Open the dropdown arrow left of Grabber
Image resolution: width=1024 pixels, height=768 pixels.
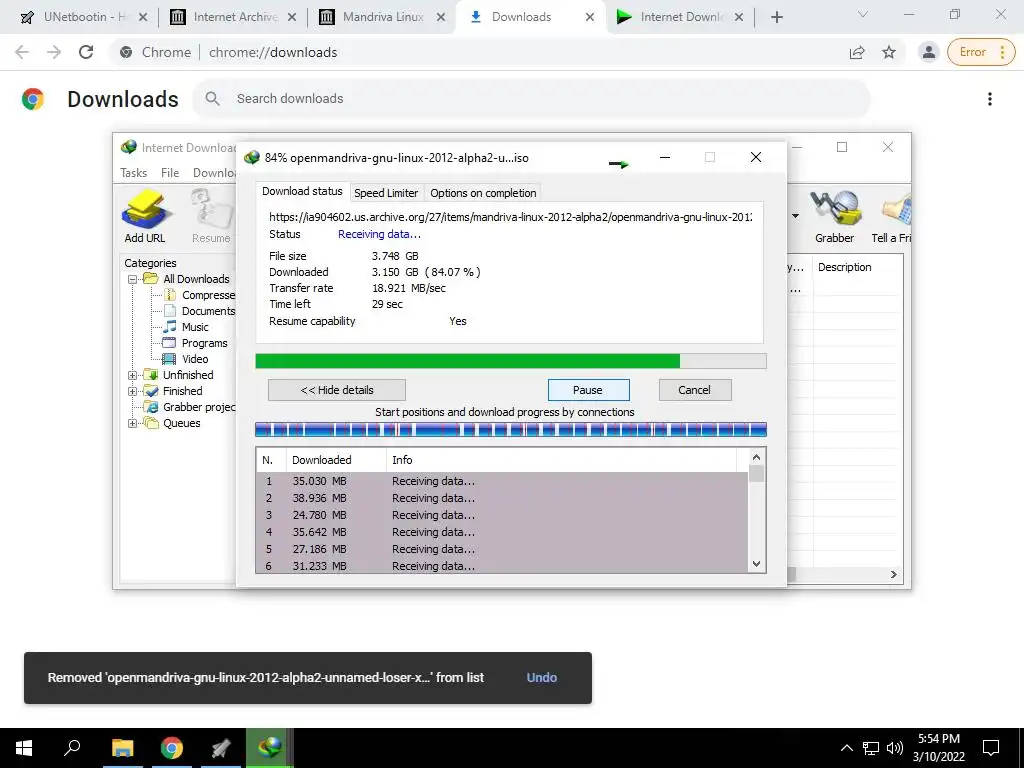pyautogui.click(x=795, y=216)
